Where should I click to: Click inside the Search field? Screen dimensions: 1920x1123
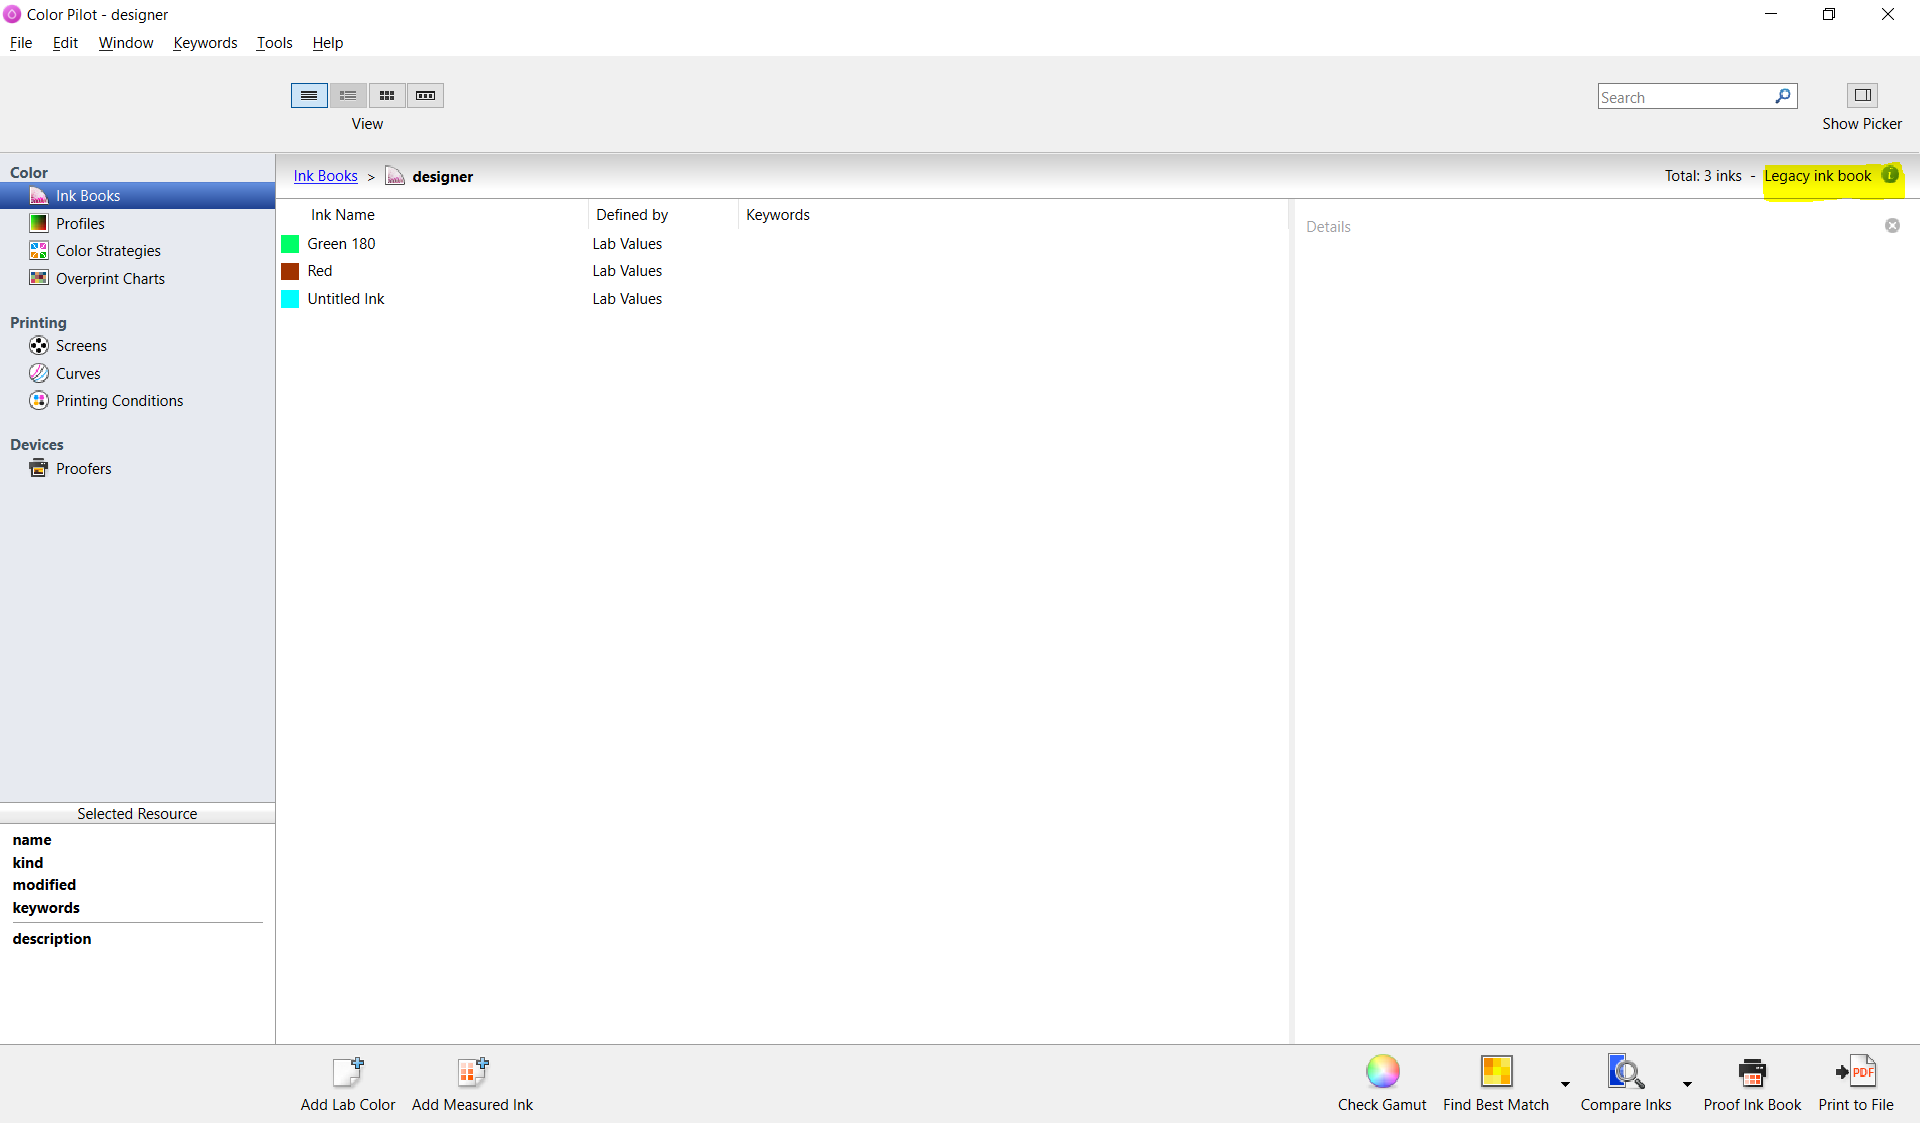pos(1685,96)
